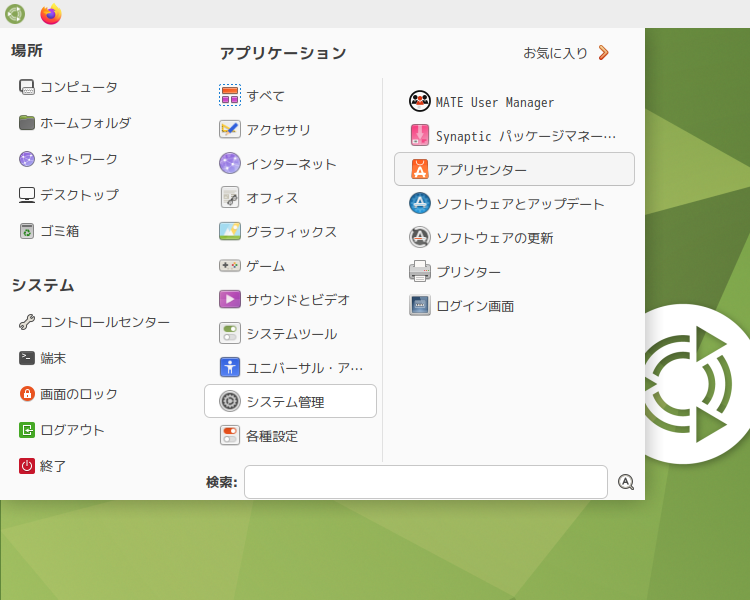Click the search icon beside the search field
Screen dimensions: 750x600
pyautogui.click(x=626, y=482)
